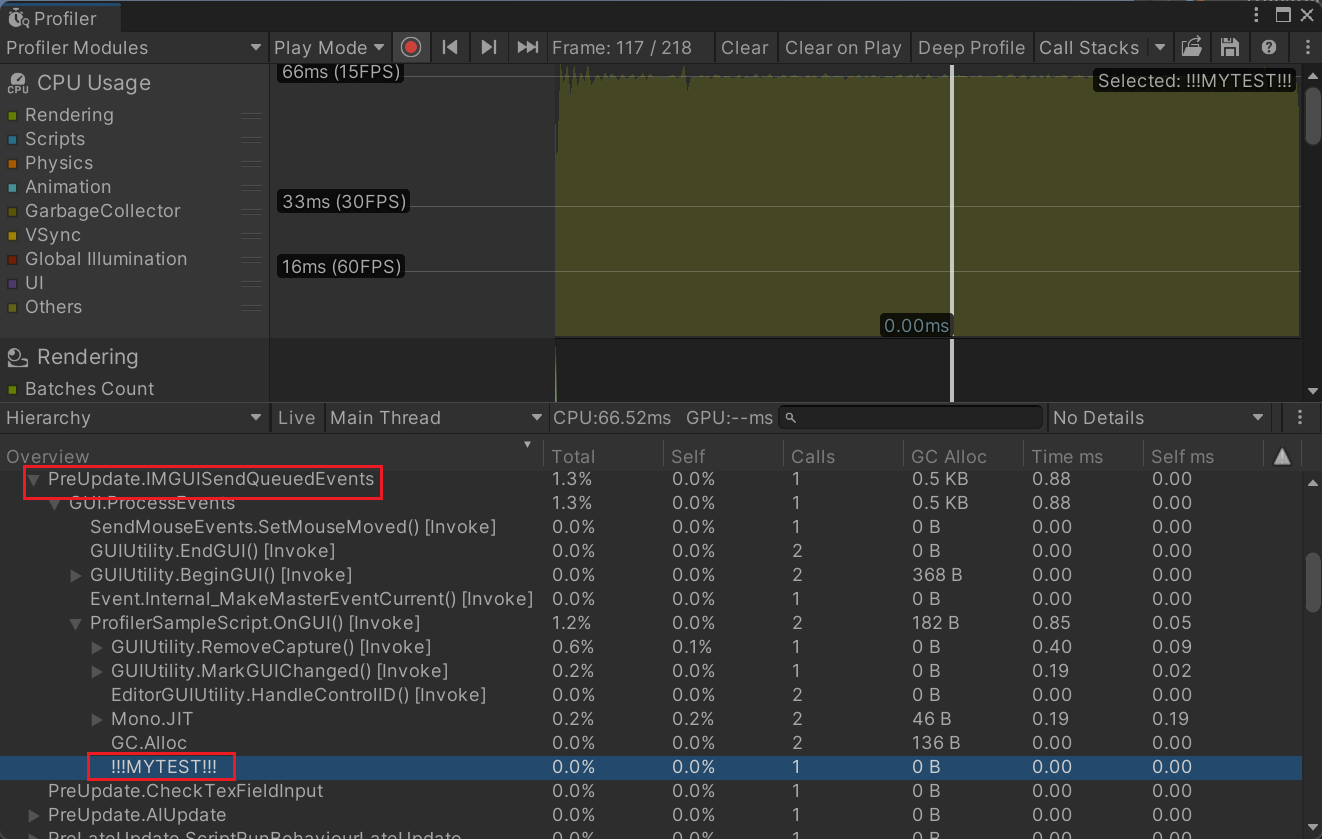This screenshot has height=839, width=1322.
Task: Toggle the Scripts category color box
Action: pyautogui.click(x=12, y=140)
